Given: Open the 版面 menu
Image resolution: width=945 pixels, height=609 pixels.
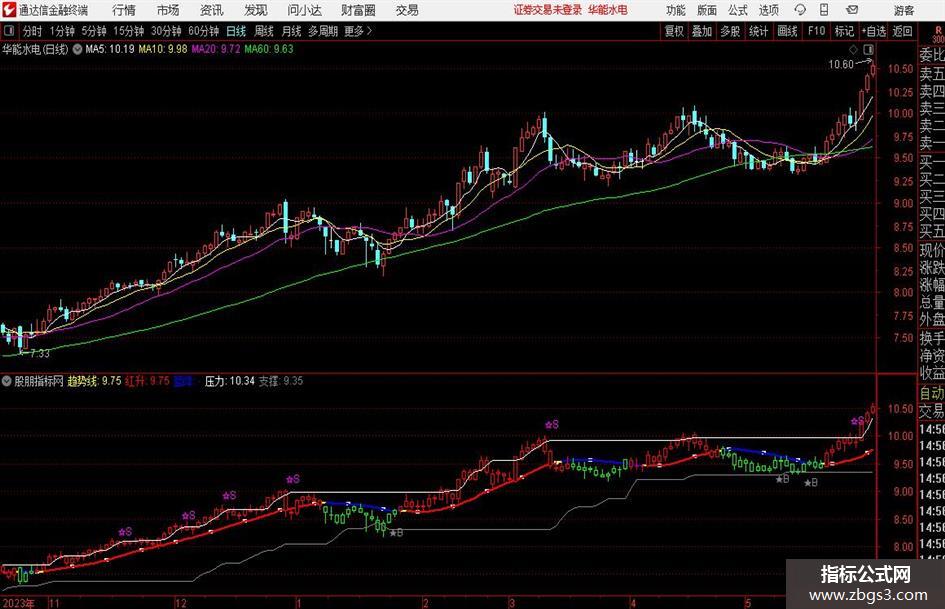Looking at the screenshot, I should pyautogui.click(x=707, y=10).
